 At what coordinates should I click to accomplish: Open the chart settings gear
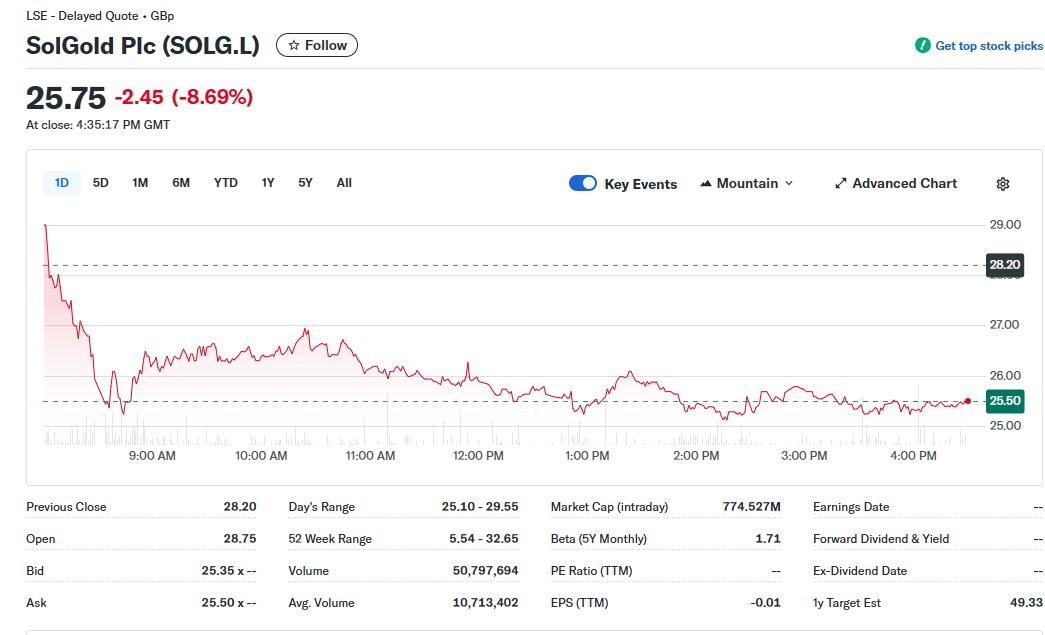tap(1002, 183)
